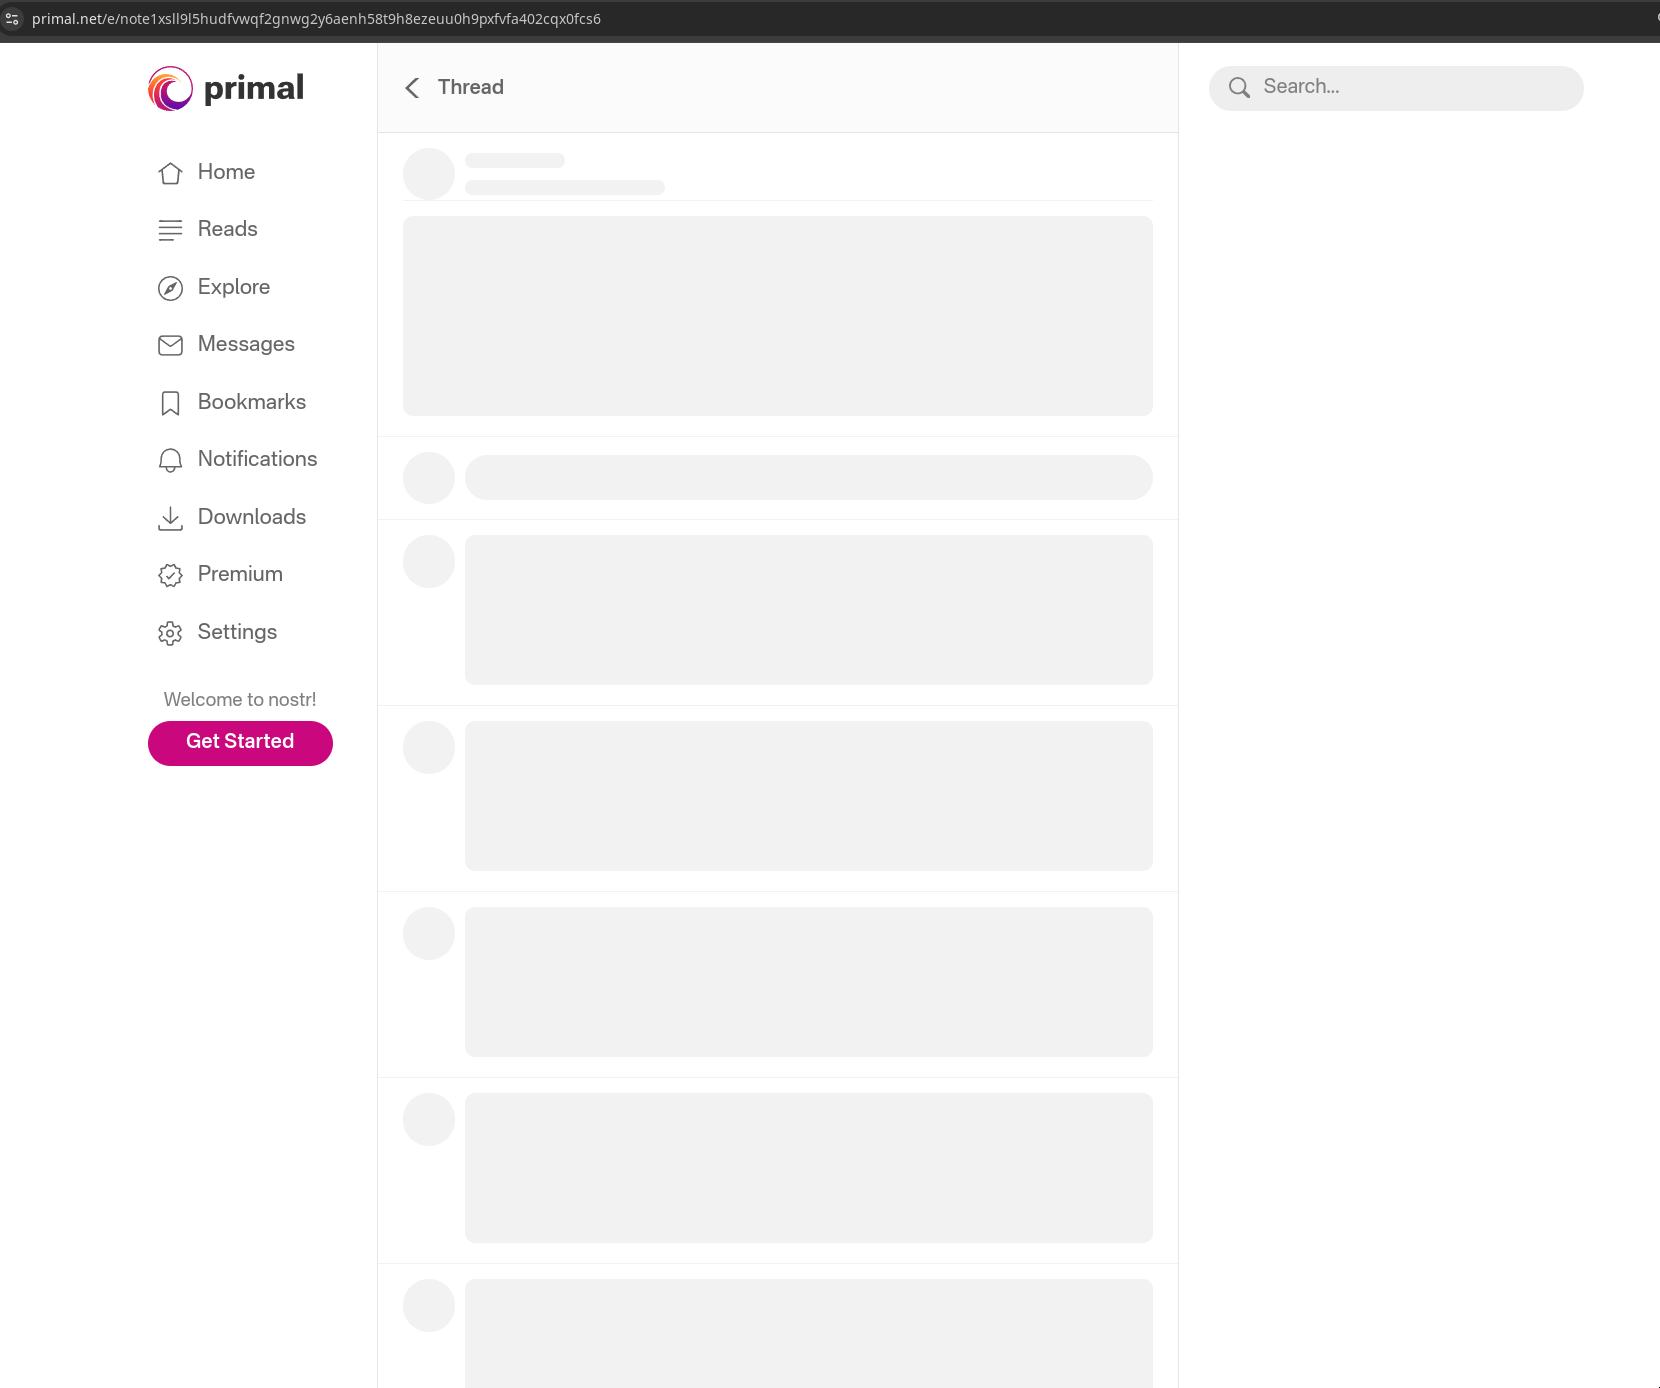Go back using the Thread chevron
The height and width of the screenshot is (1388, 1660).
coord(412,88)
